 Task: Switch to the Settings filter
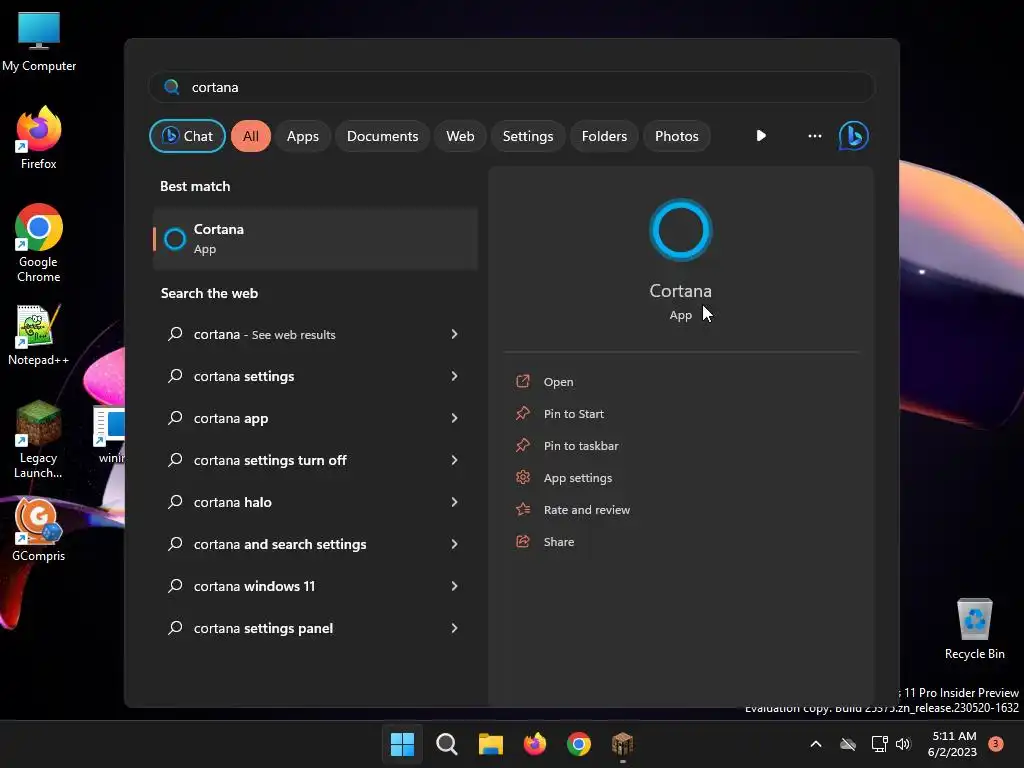(528, 136)
